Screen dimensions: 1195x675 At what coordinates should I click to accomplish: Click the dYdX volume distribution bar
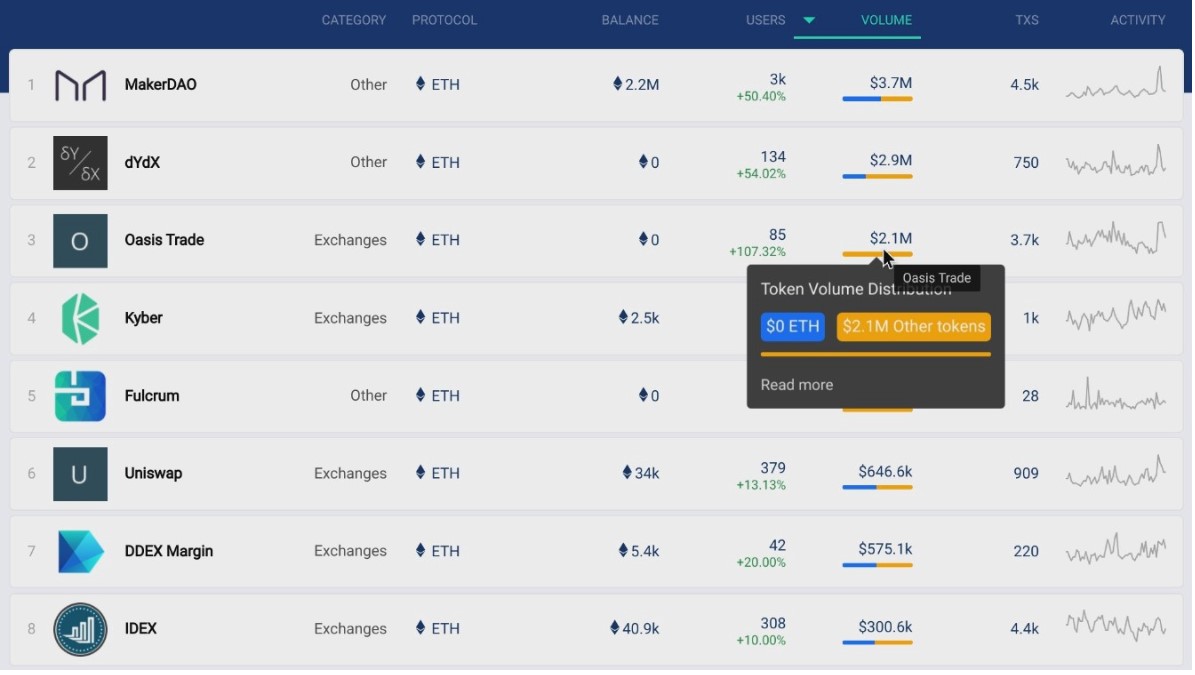(877, 177)
